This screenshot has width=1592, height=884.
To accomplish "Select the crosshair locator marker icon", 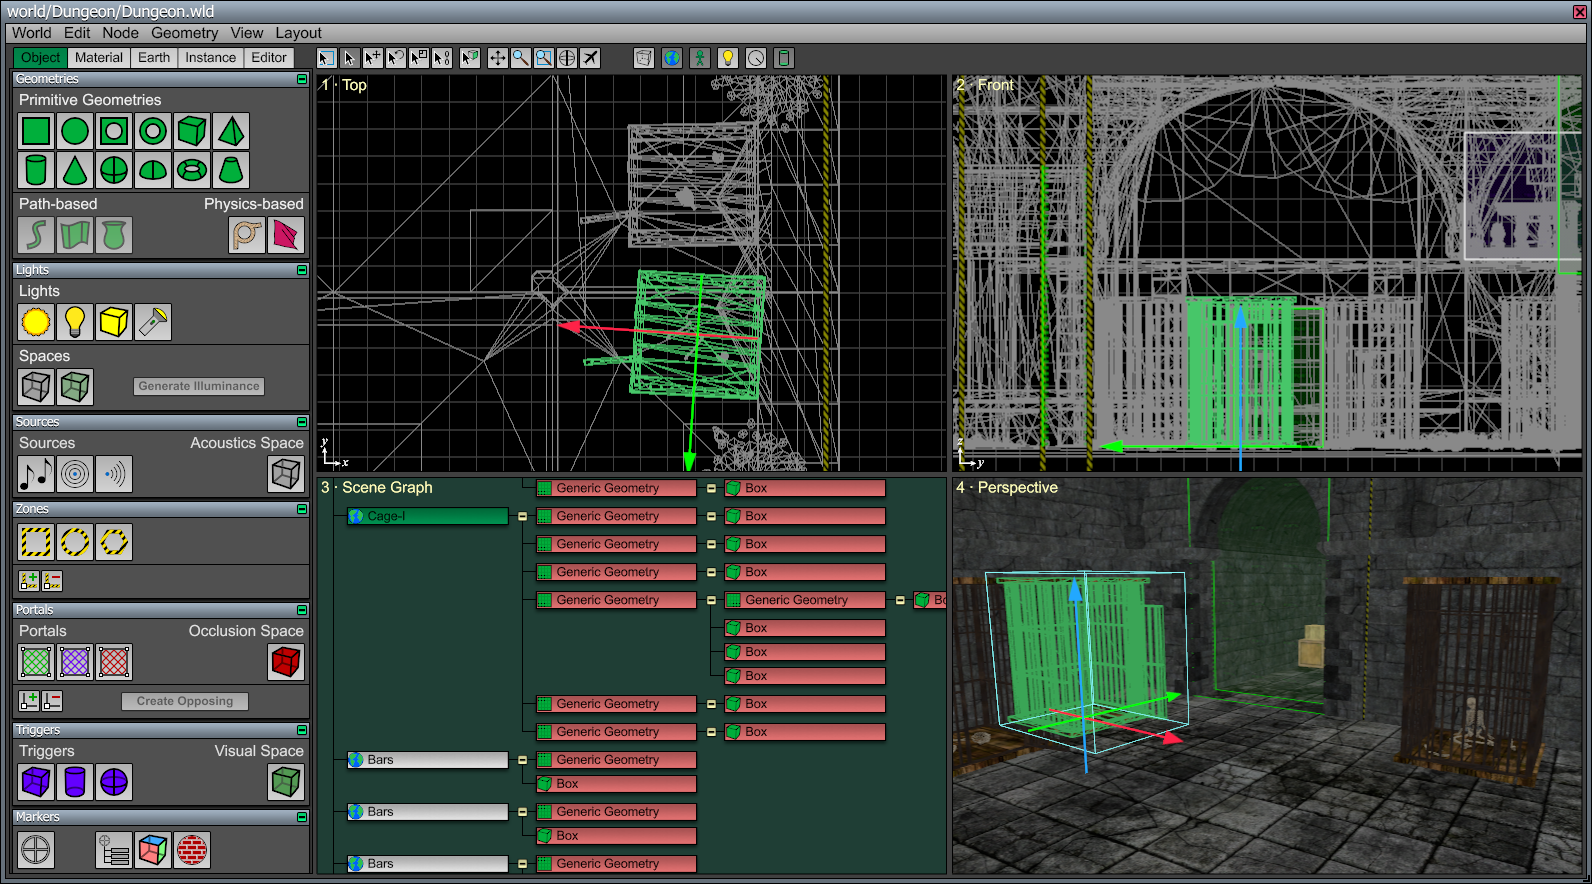I will (x=36, y=850).
